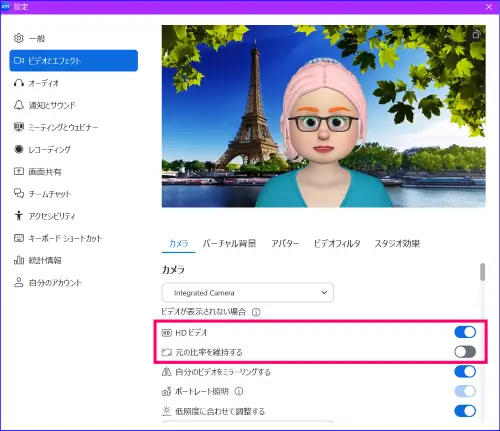
Task: Click the レコーディング record icon
Action: pos(19,149)
